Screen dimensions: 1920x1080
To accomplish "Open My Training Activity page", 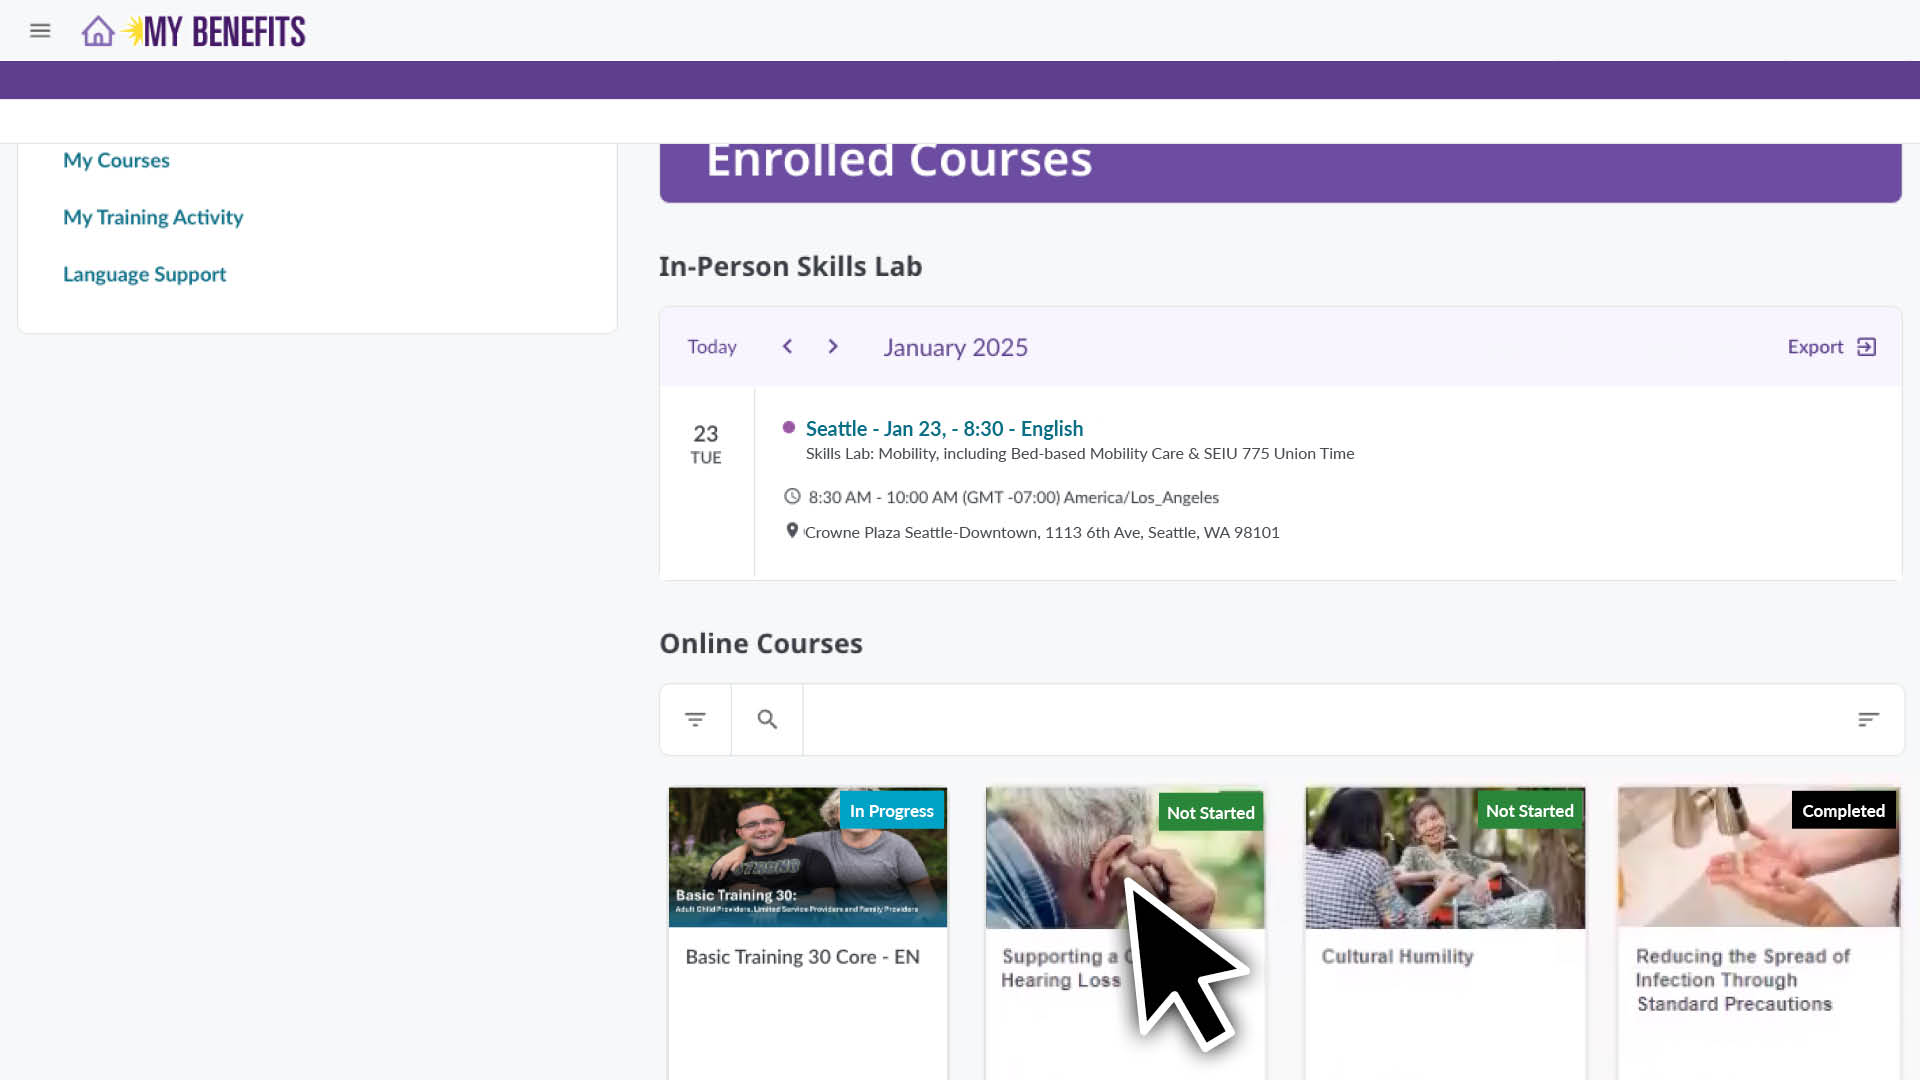I will tap(153, 217).
